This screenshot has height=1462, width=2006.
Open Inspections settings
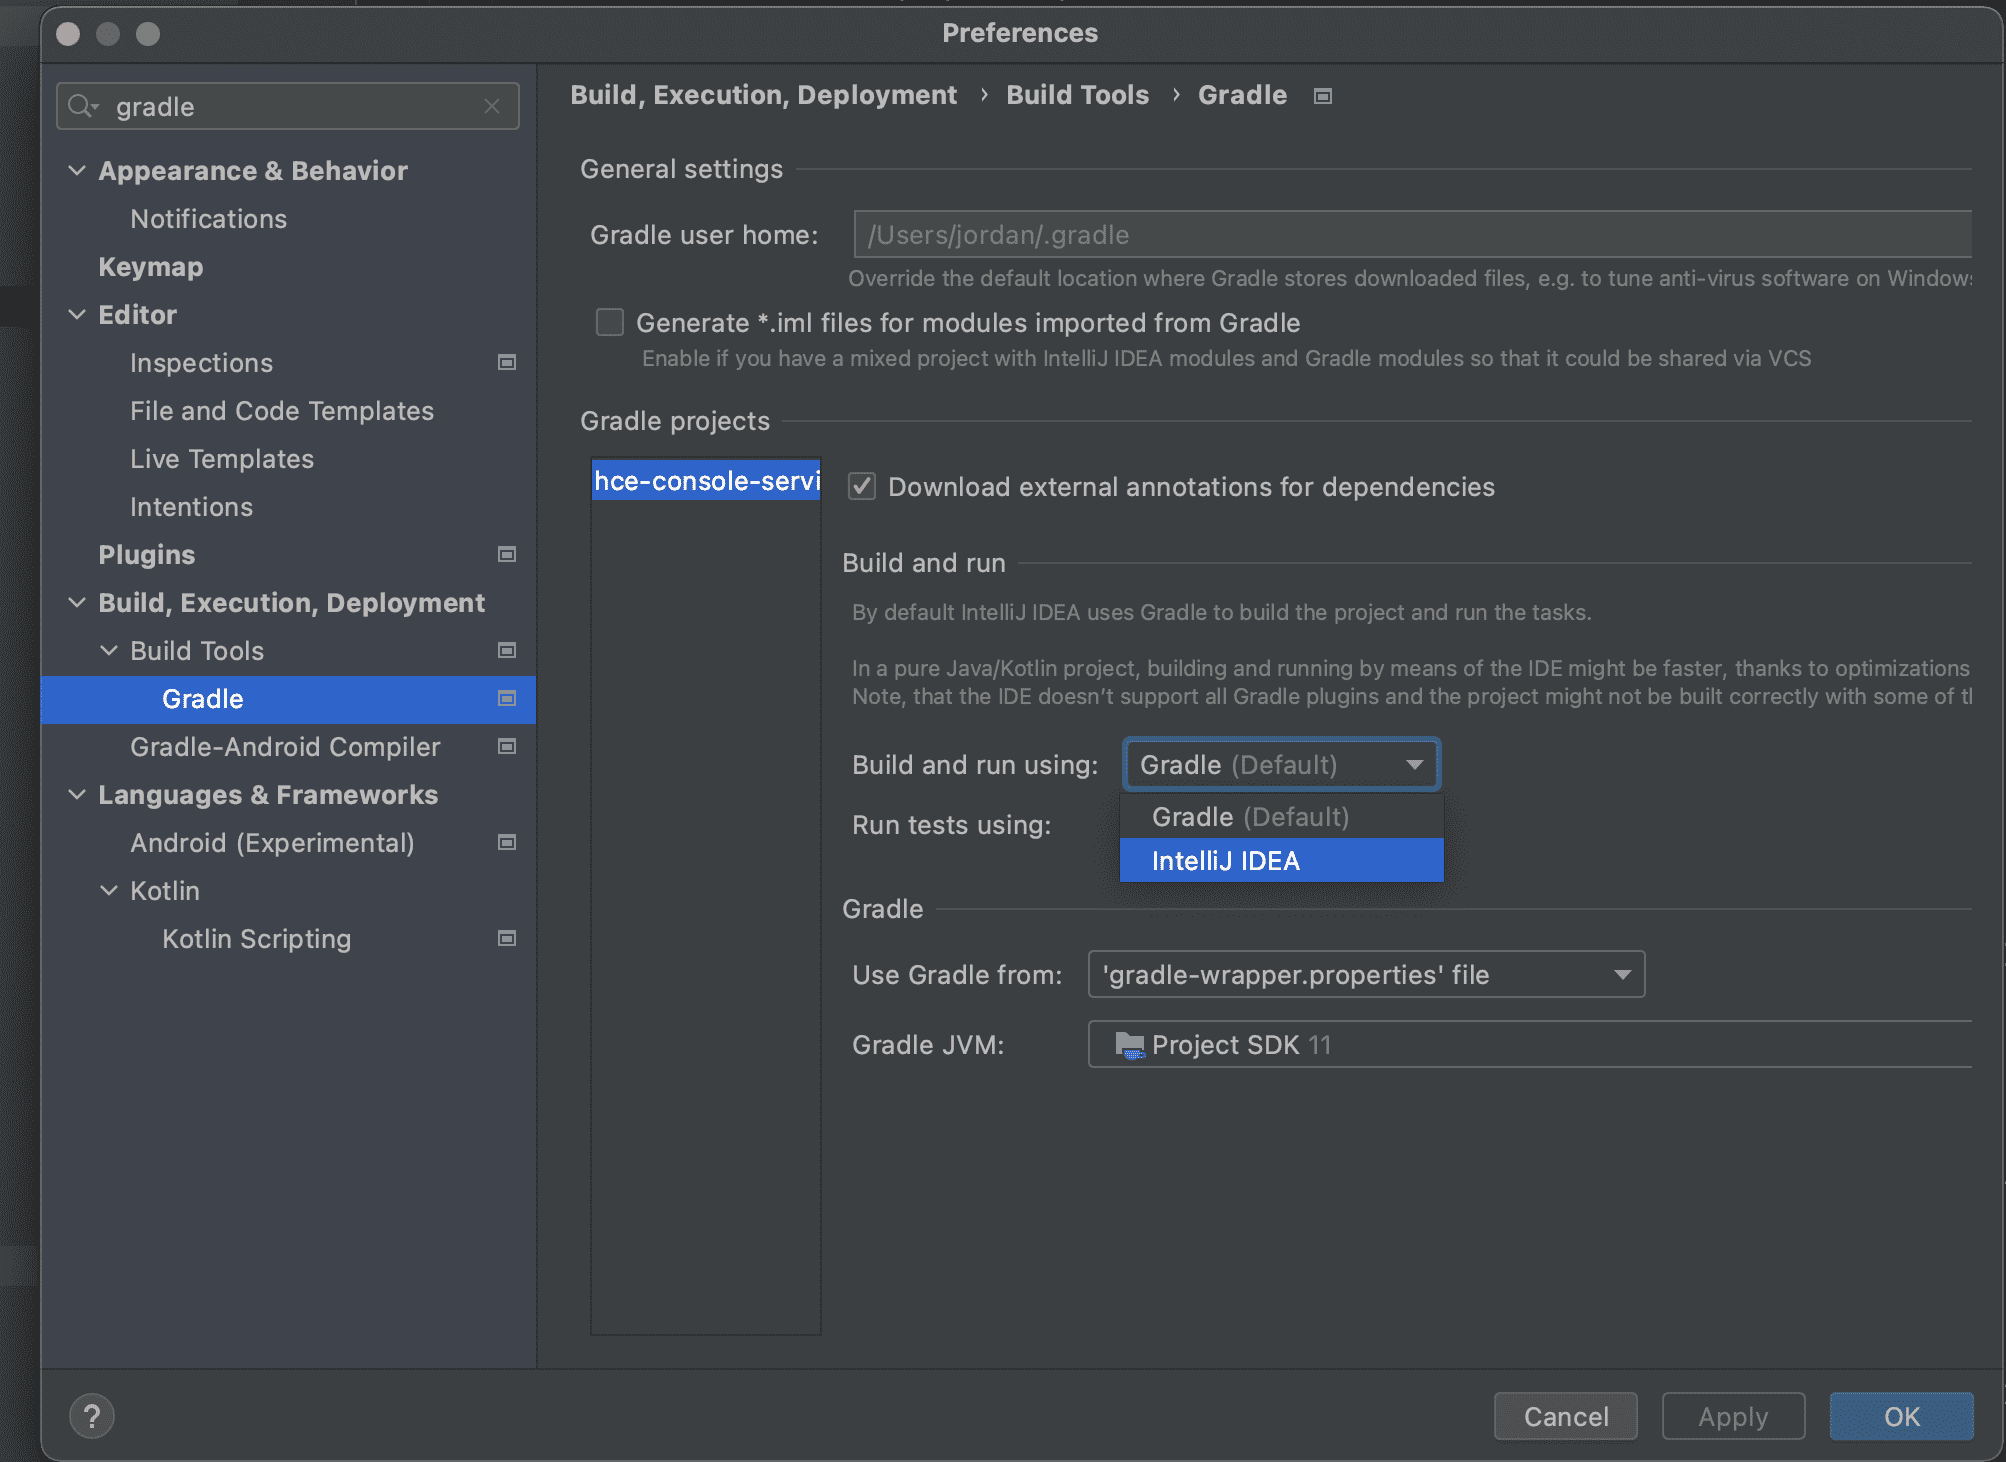point(201,362)
